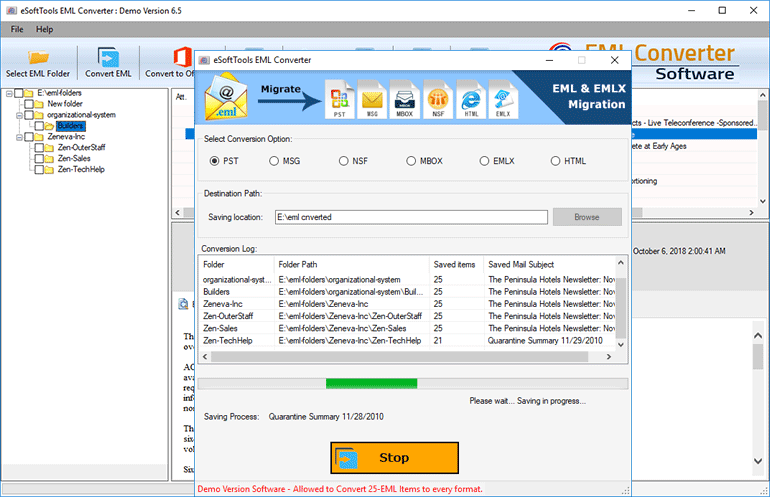Click the PST format icon in banner
The image size is (770, 497).
(x=340, y=100)
